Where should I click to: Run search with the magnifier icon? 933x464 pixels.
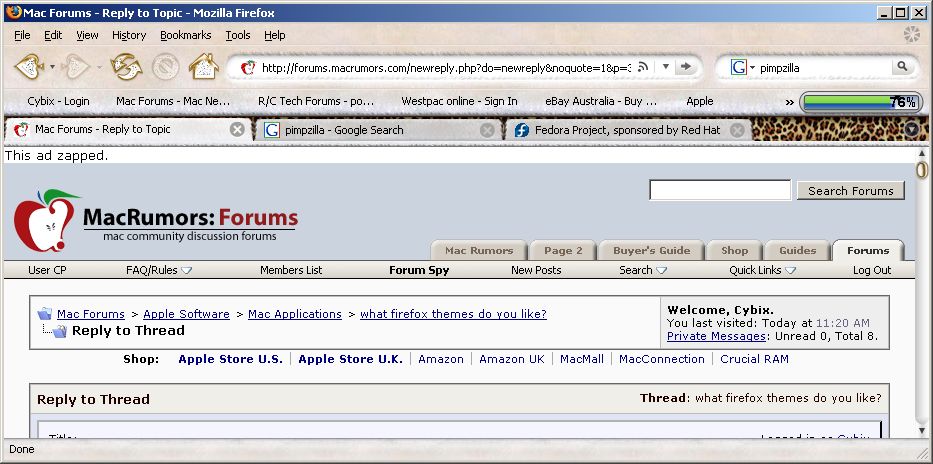[903, 67]
